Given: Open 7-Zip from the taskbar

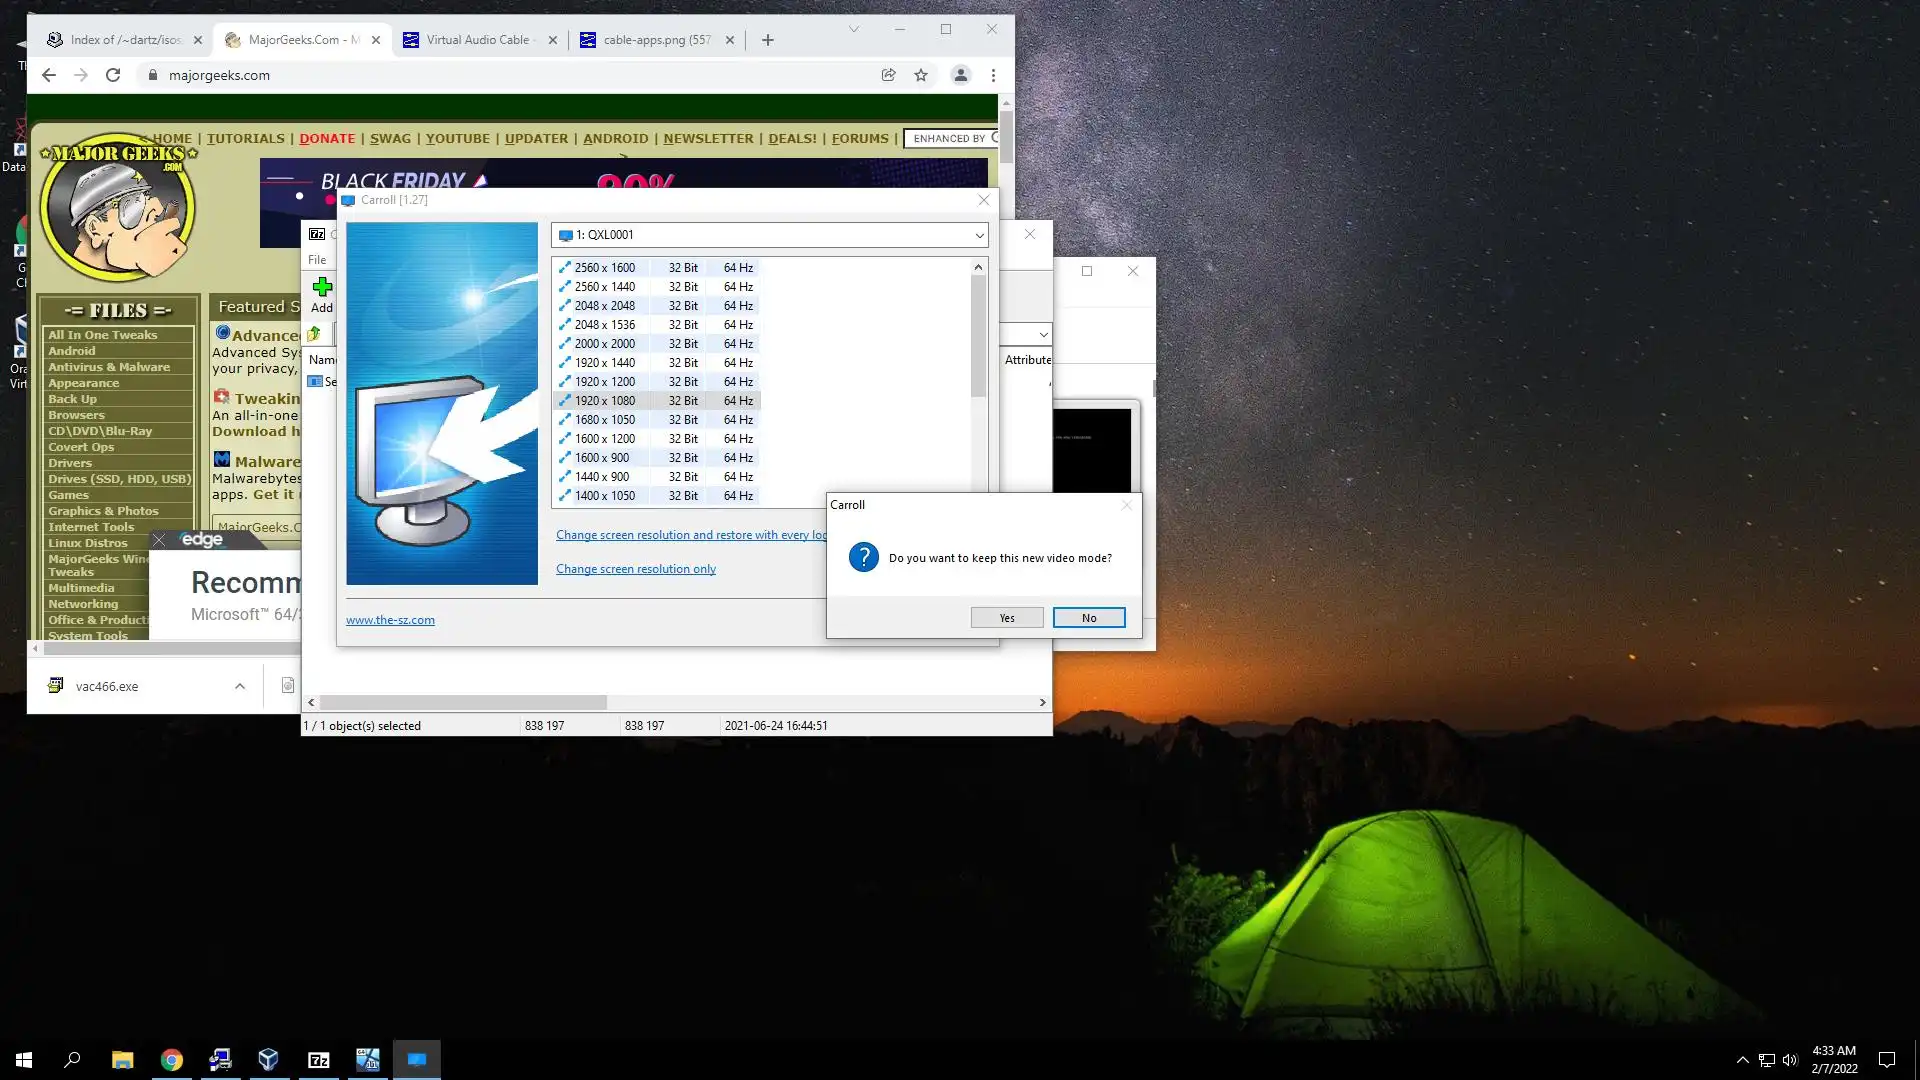Looking at the screenshot, I should pos(318,1060).
